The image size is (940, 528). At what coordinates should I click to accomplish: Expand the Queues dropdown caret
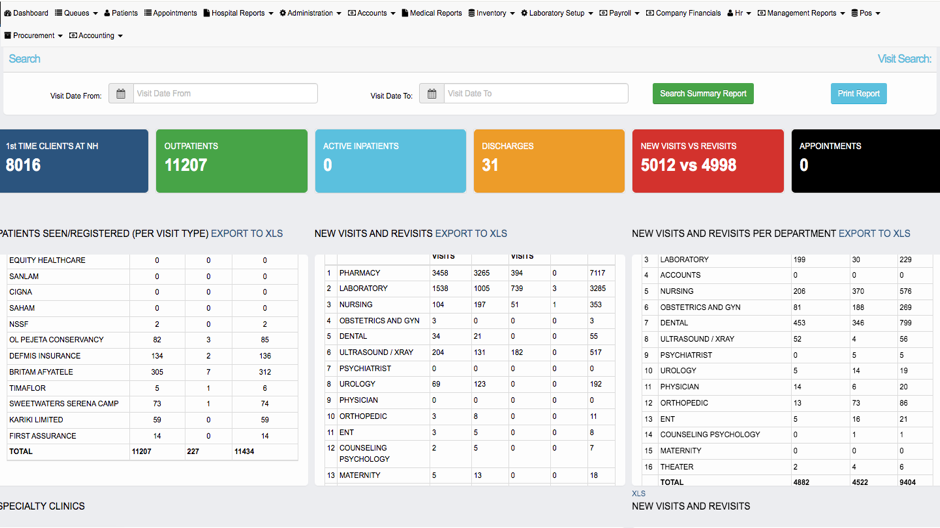point(95,14)
